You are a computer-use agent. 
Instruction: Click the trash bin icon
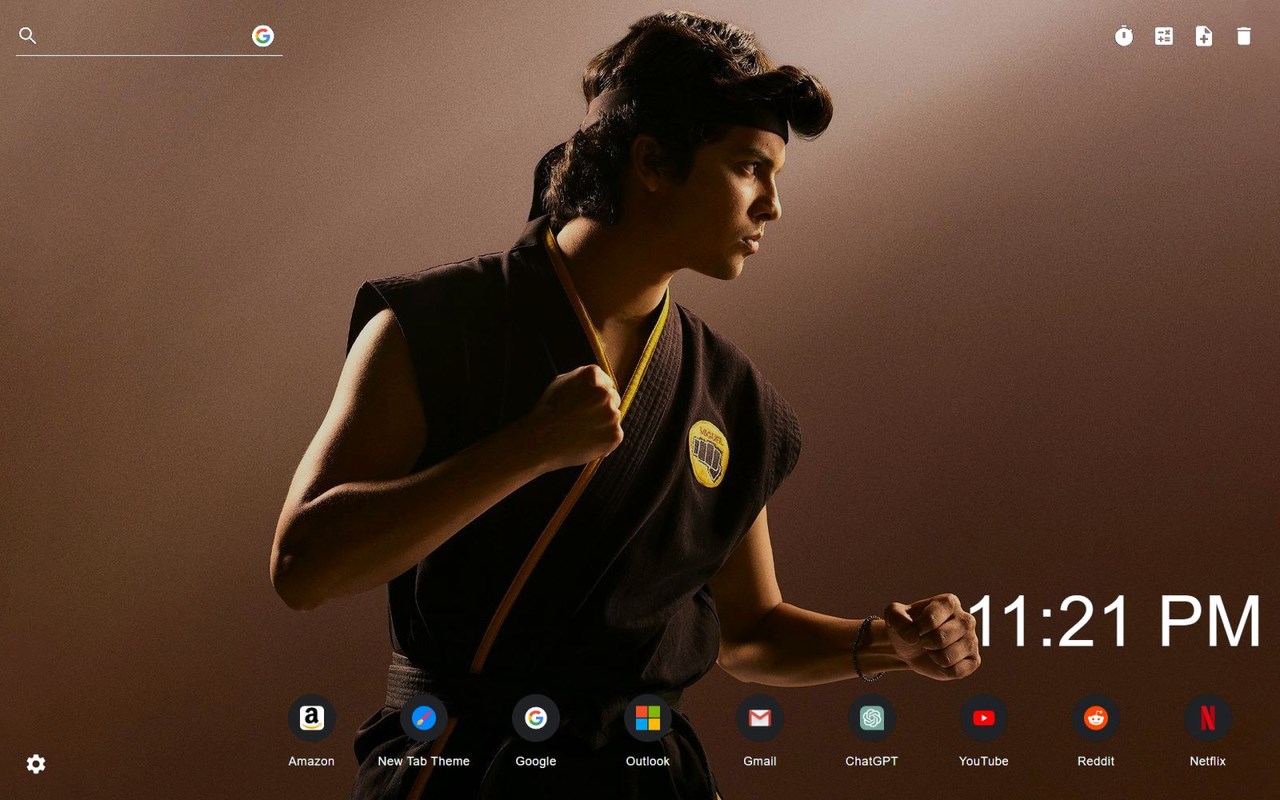coord(1244,36)
